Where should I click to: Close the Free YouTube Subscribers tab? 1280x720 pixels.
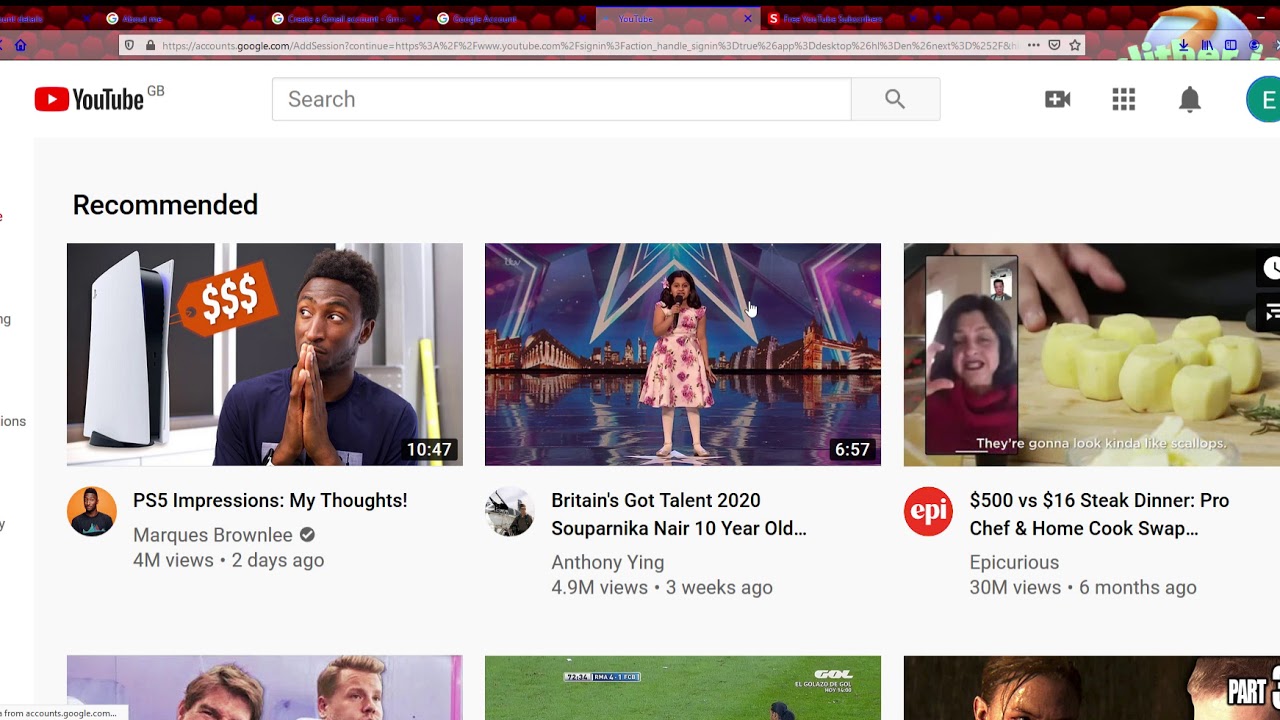[912, 18]
